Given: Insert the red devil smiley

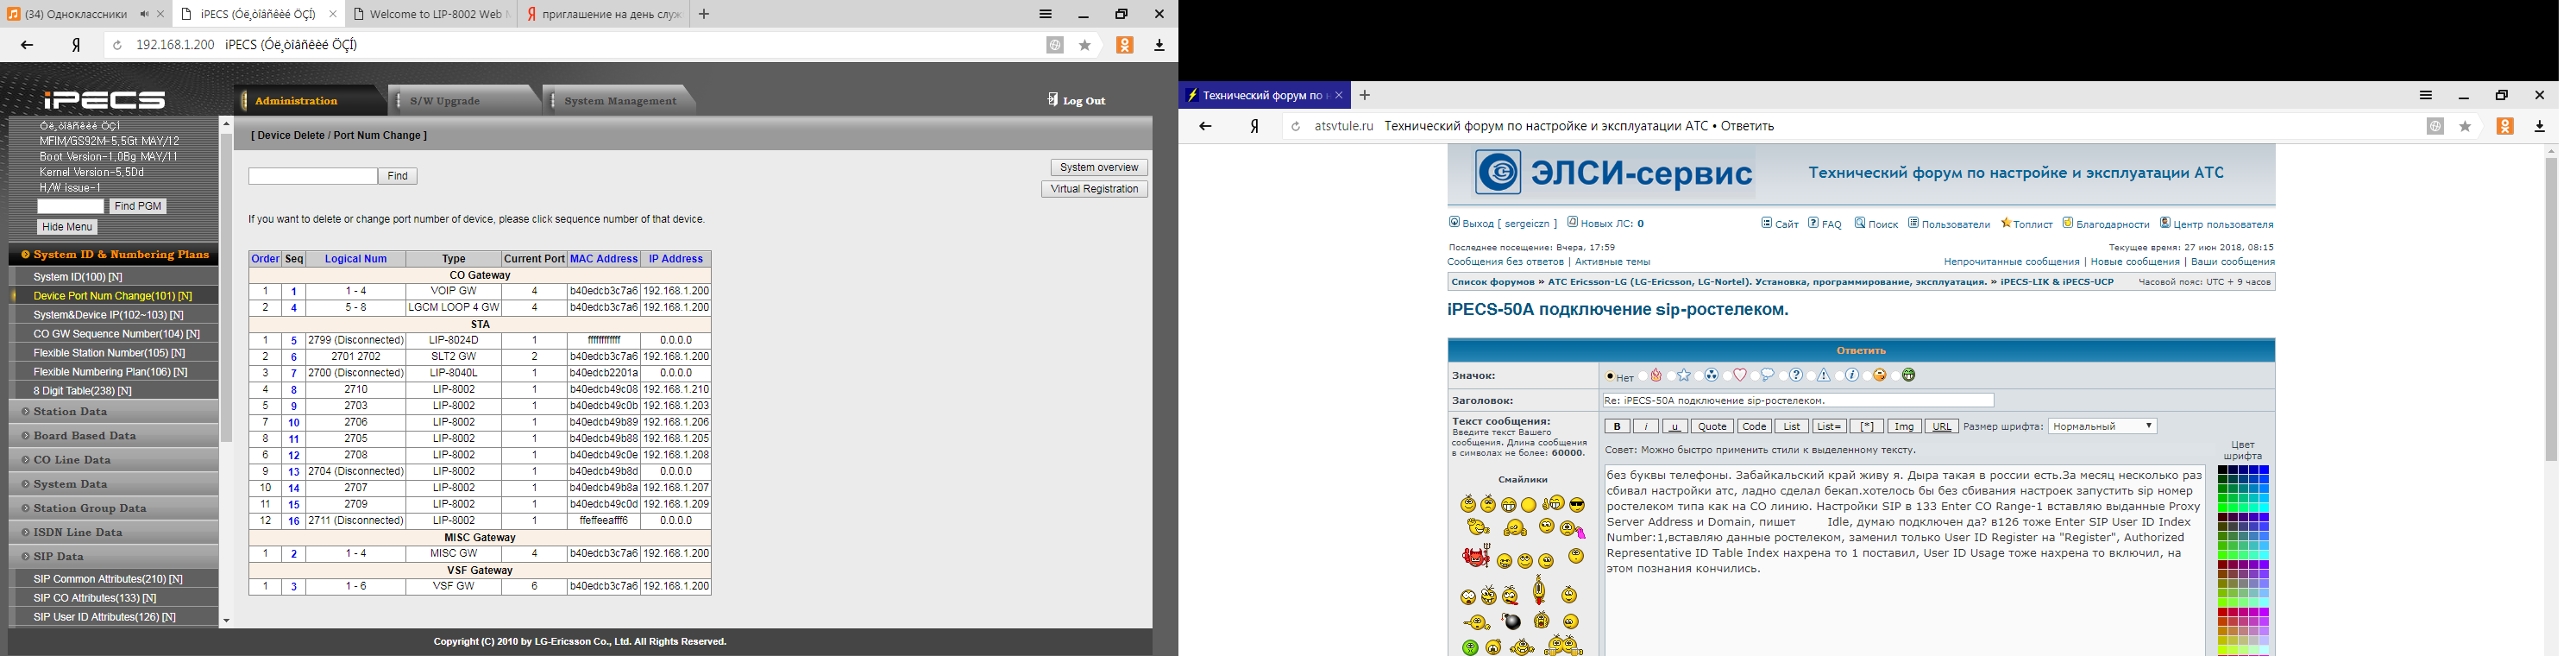Looking at the screenshot, I should point(1476,557).
